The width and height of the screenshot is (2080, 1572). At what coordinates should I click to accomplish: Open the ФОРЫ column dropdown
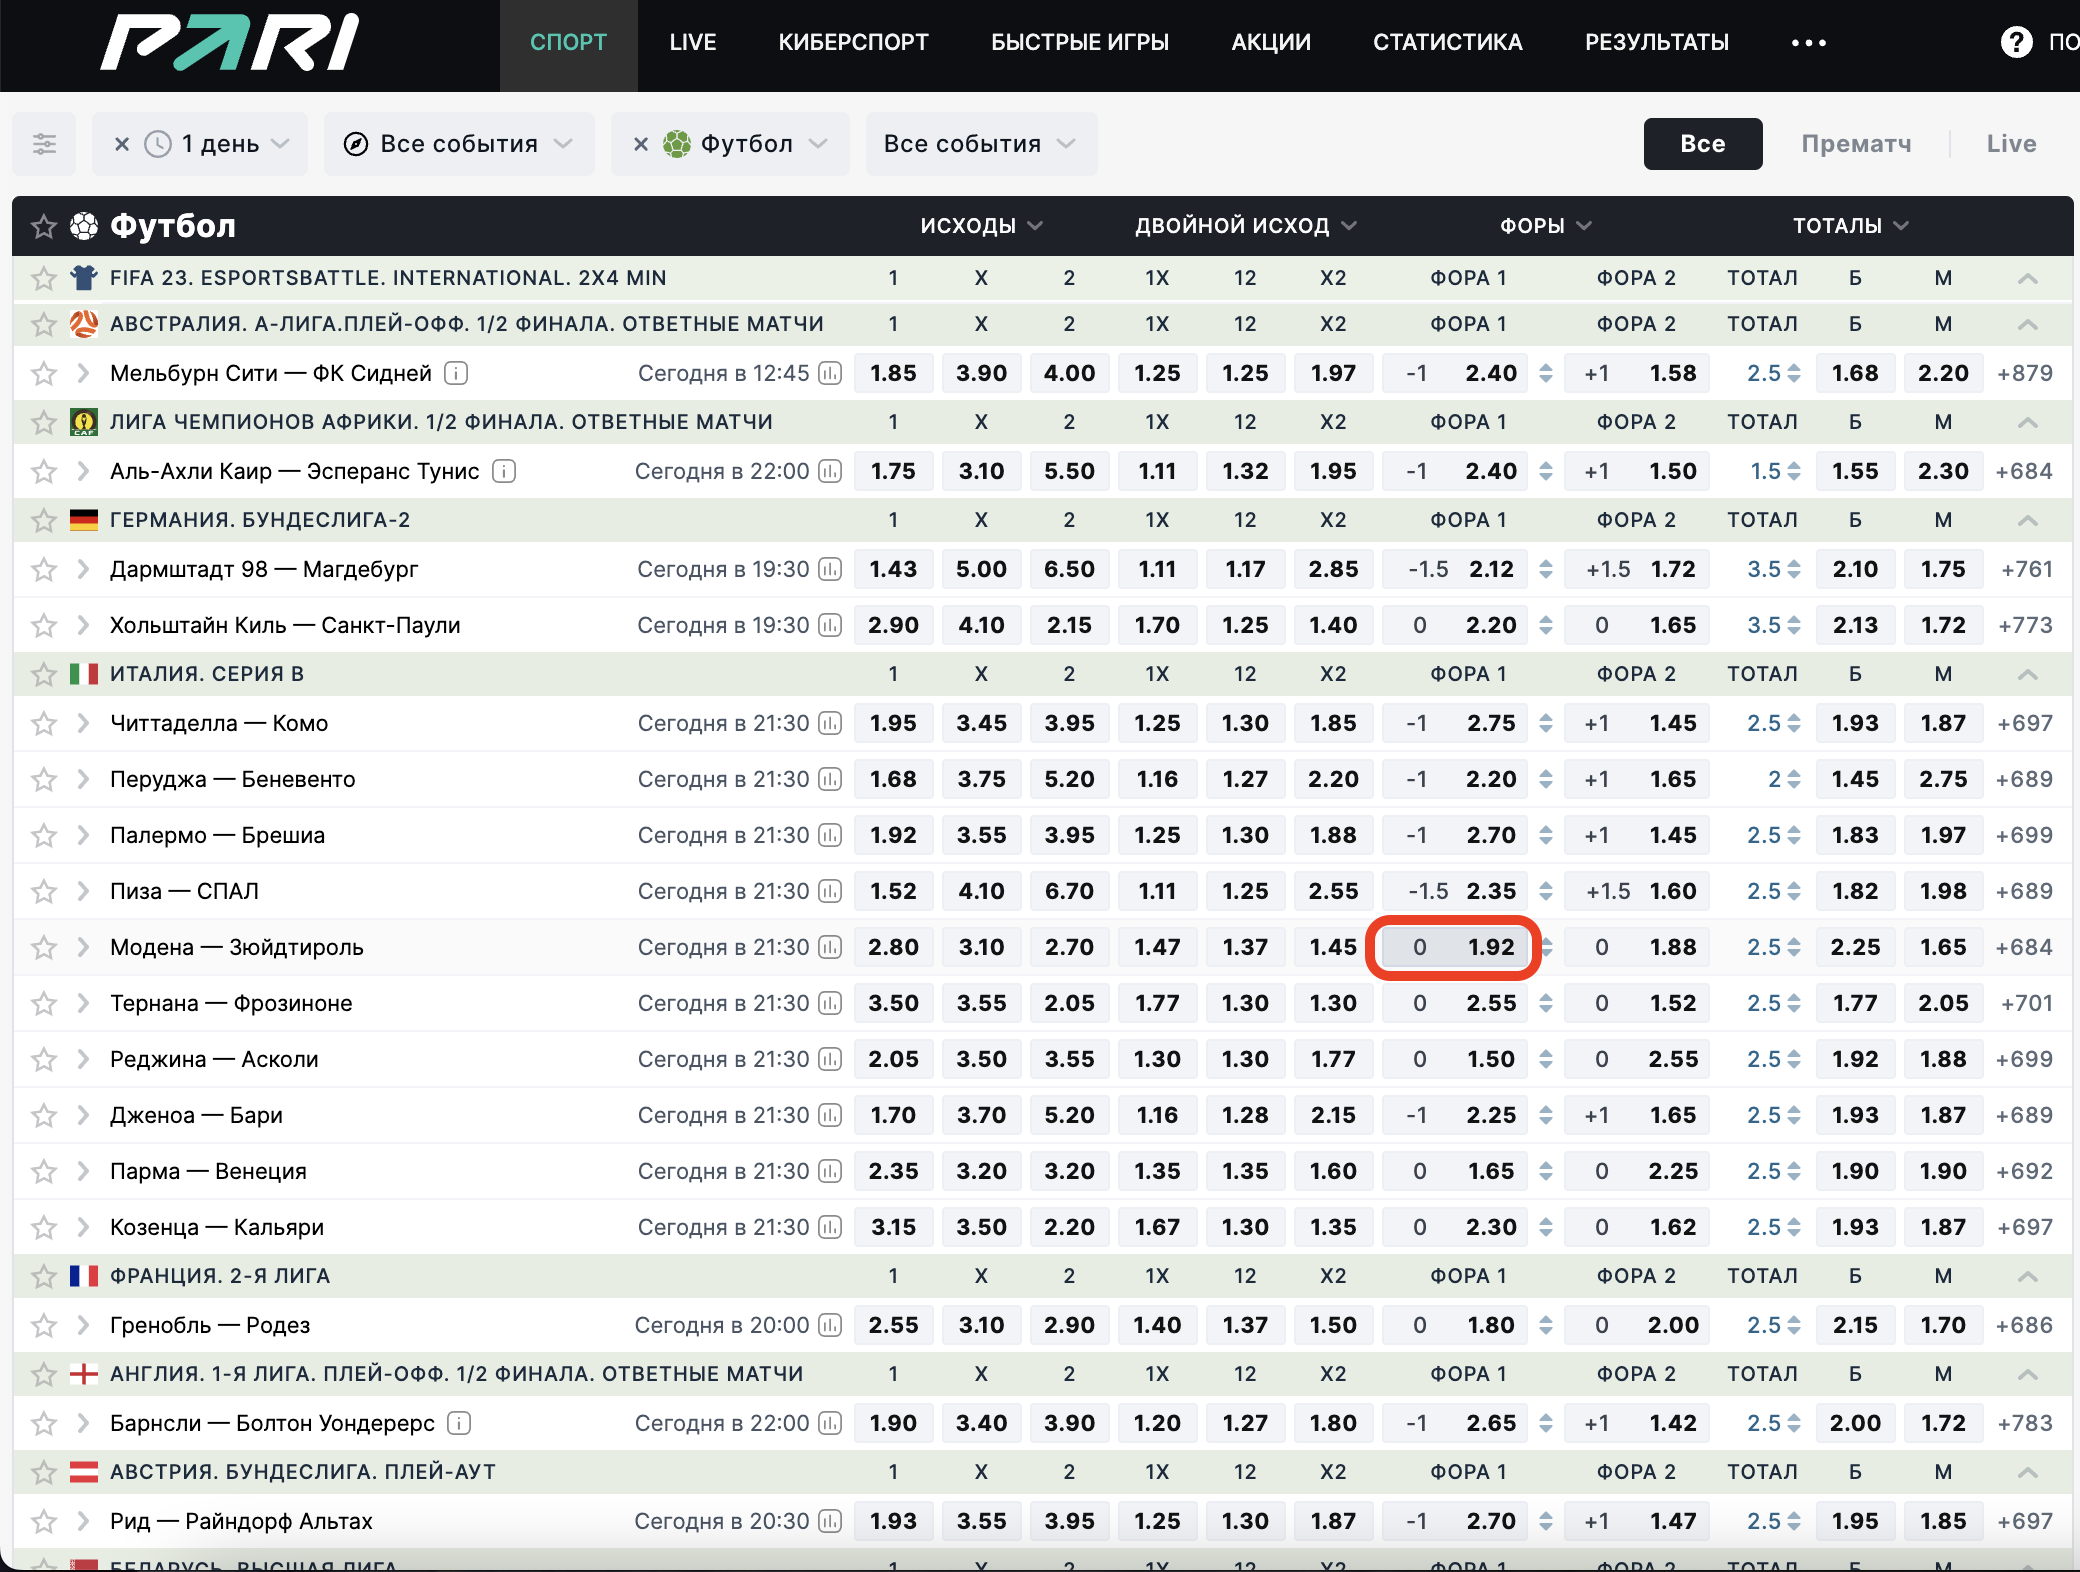1545,226
